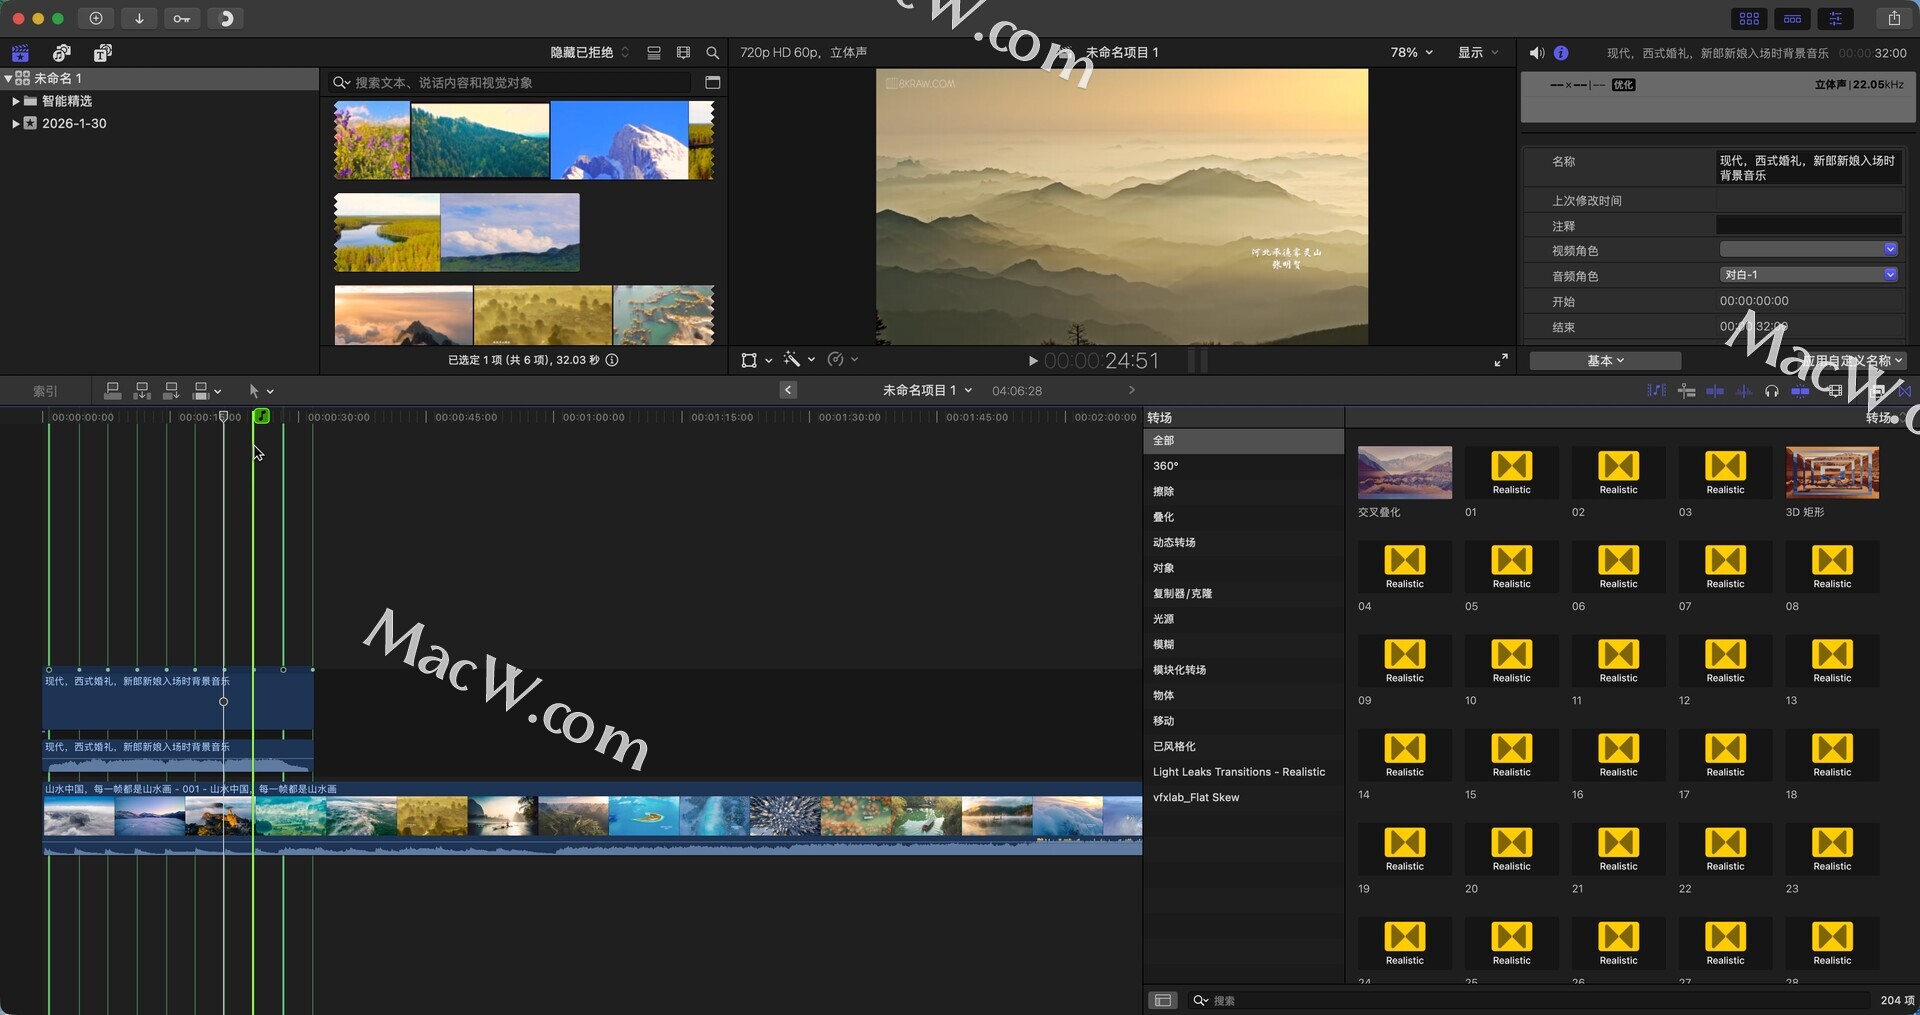Open the 音频角色 dropdown showing 对白-1
Image resolution: width=1920 pixels, height=1015 pixels.
coord(1807,275)
